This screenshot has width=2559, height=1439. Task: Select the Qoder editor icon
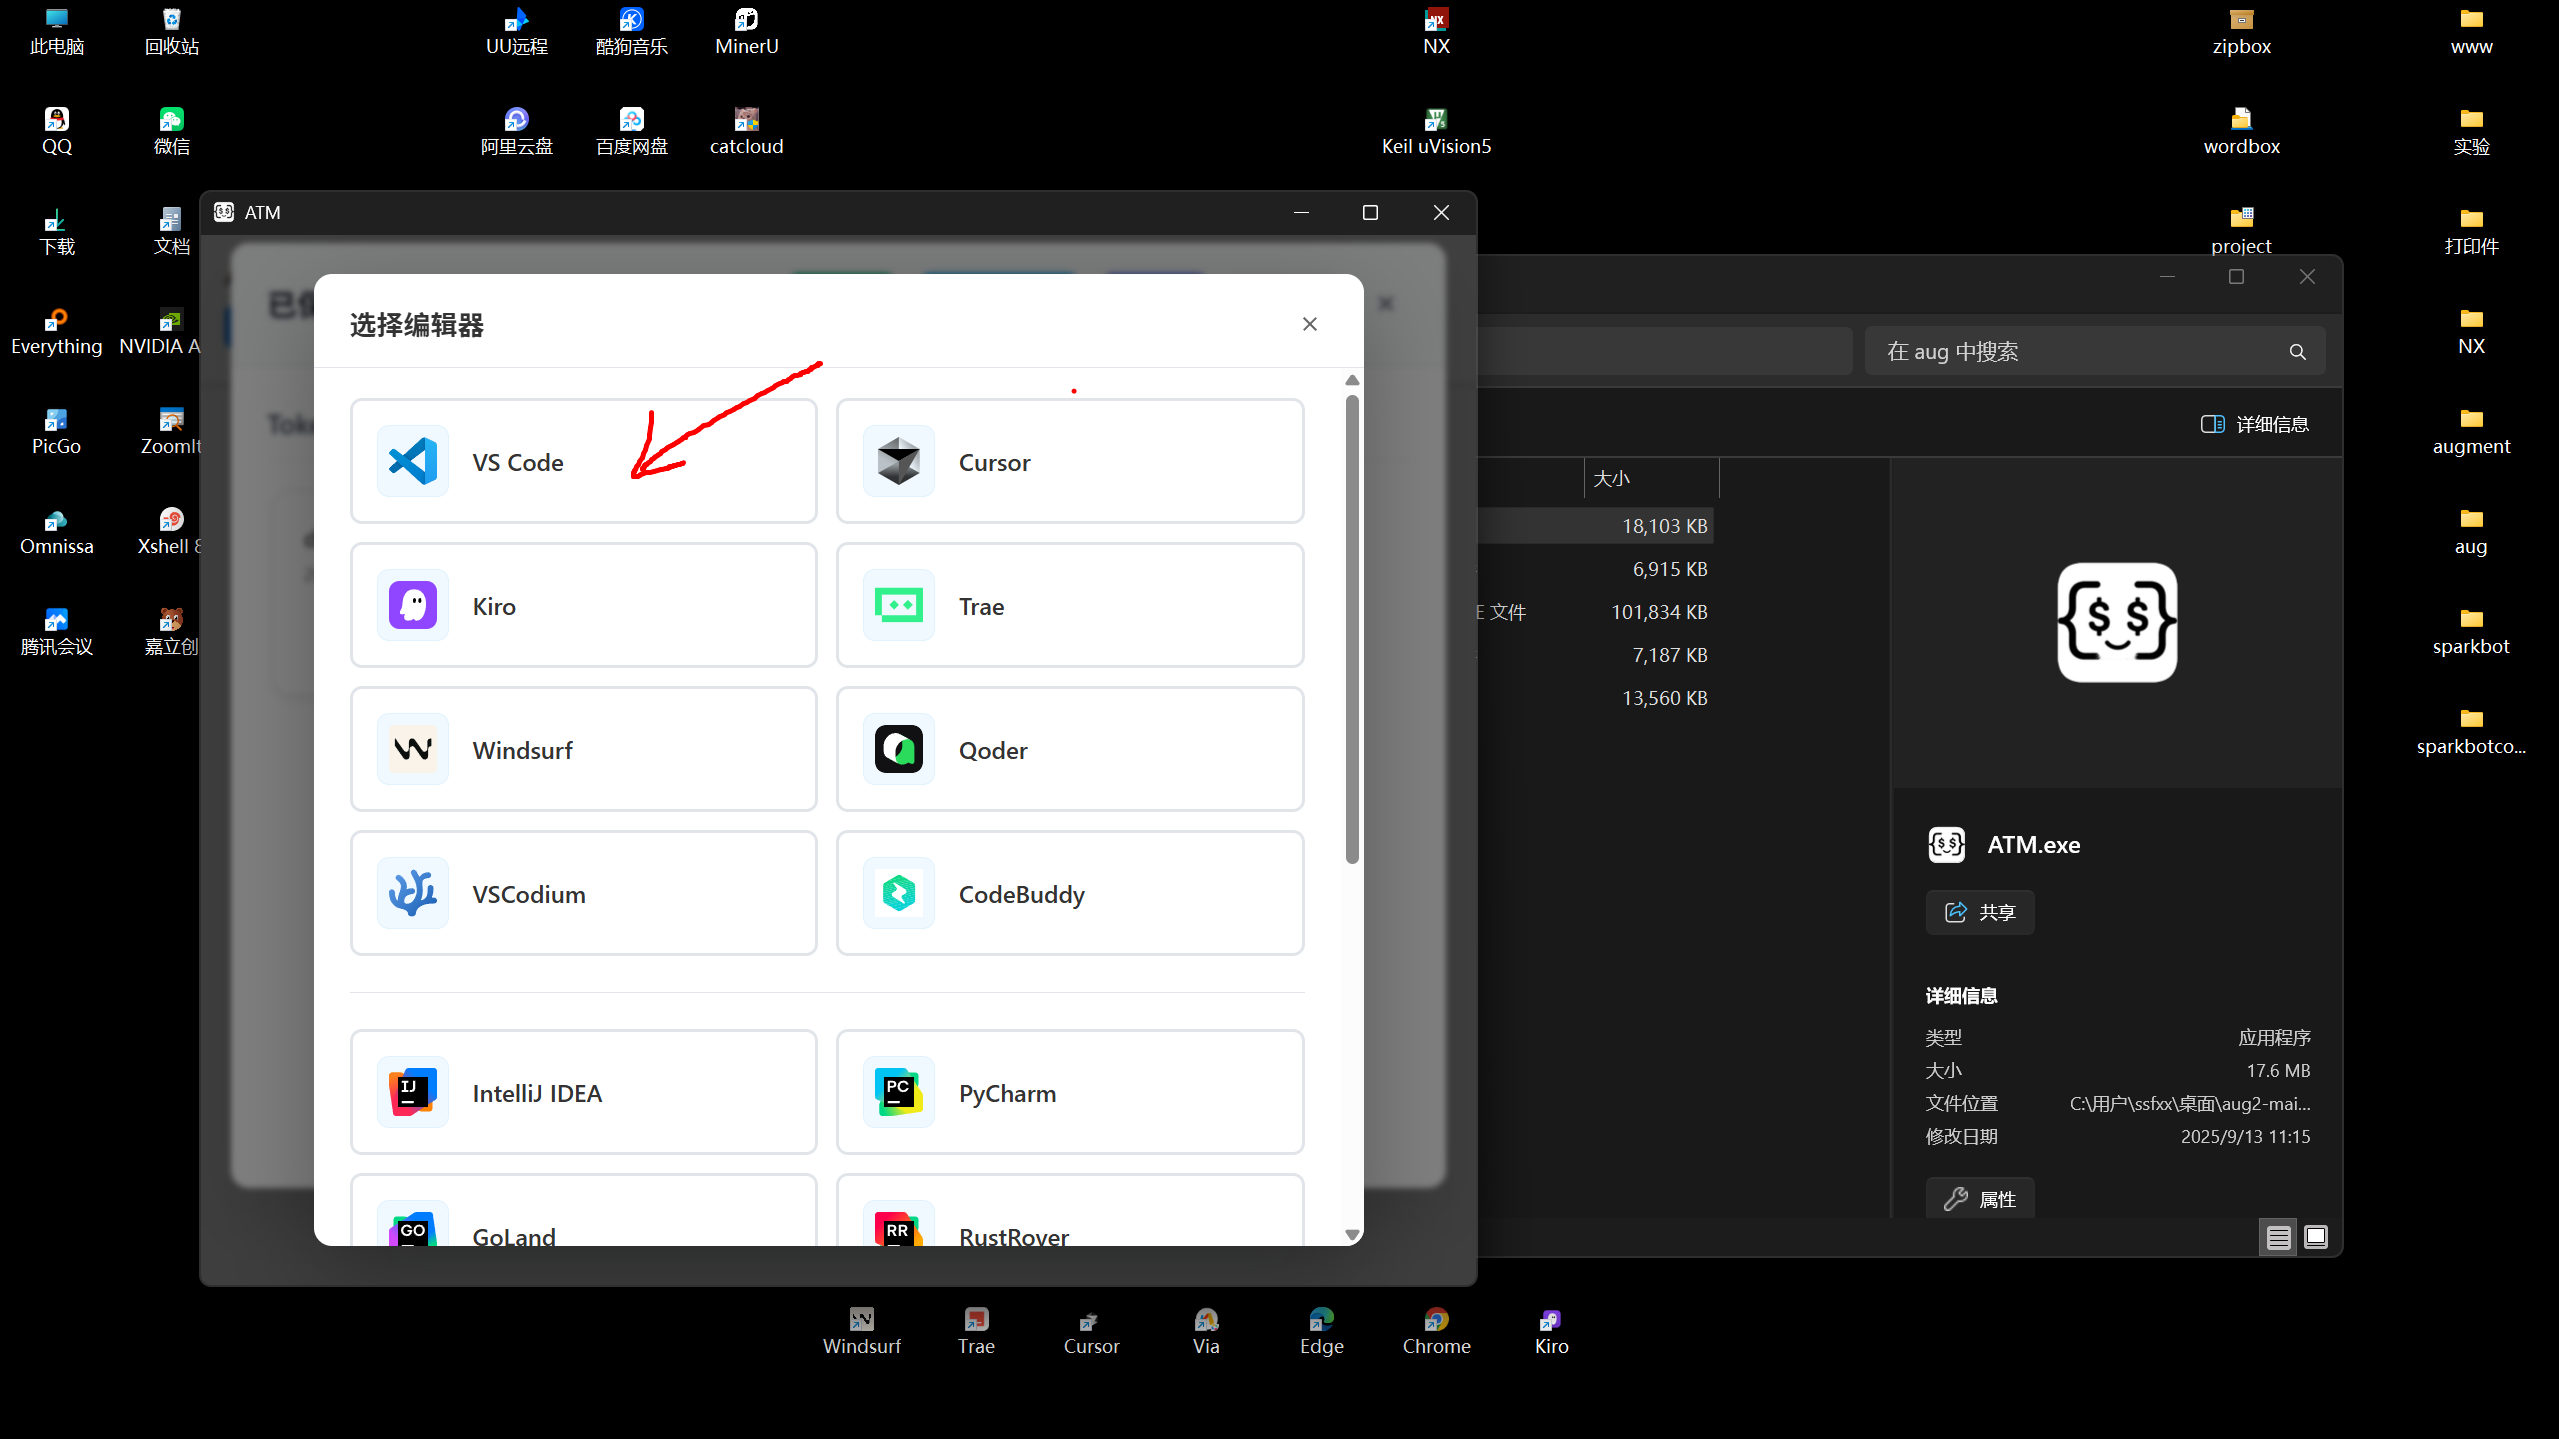pos(898,749)
